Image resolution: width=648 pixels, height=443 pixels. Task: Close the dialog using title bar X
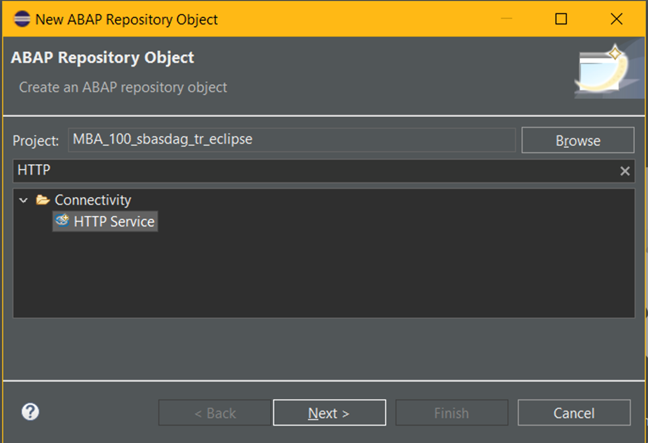(x=614, y=19)
